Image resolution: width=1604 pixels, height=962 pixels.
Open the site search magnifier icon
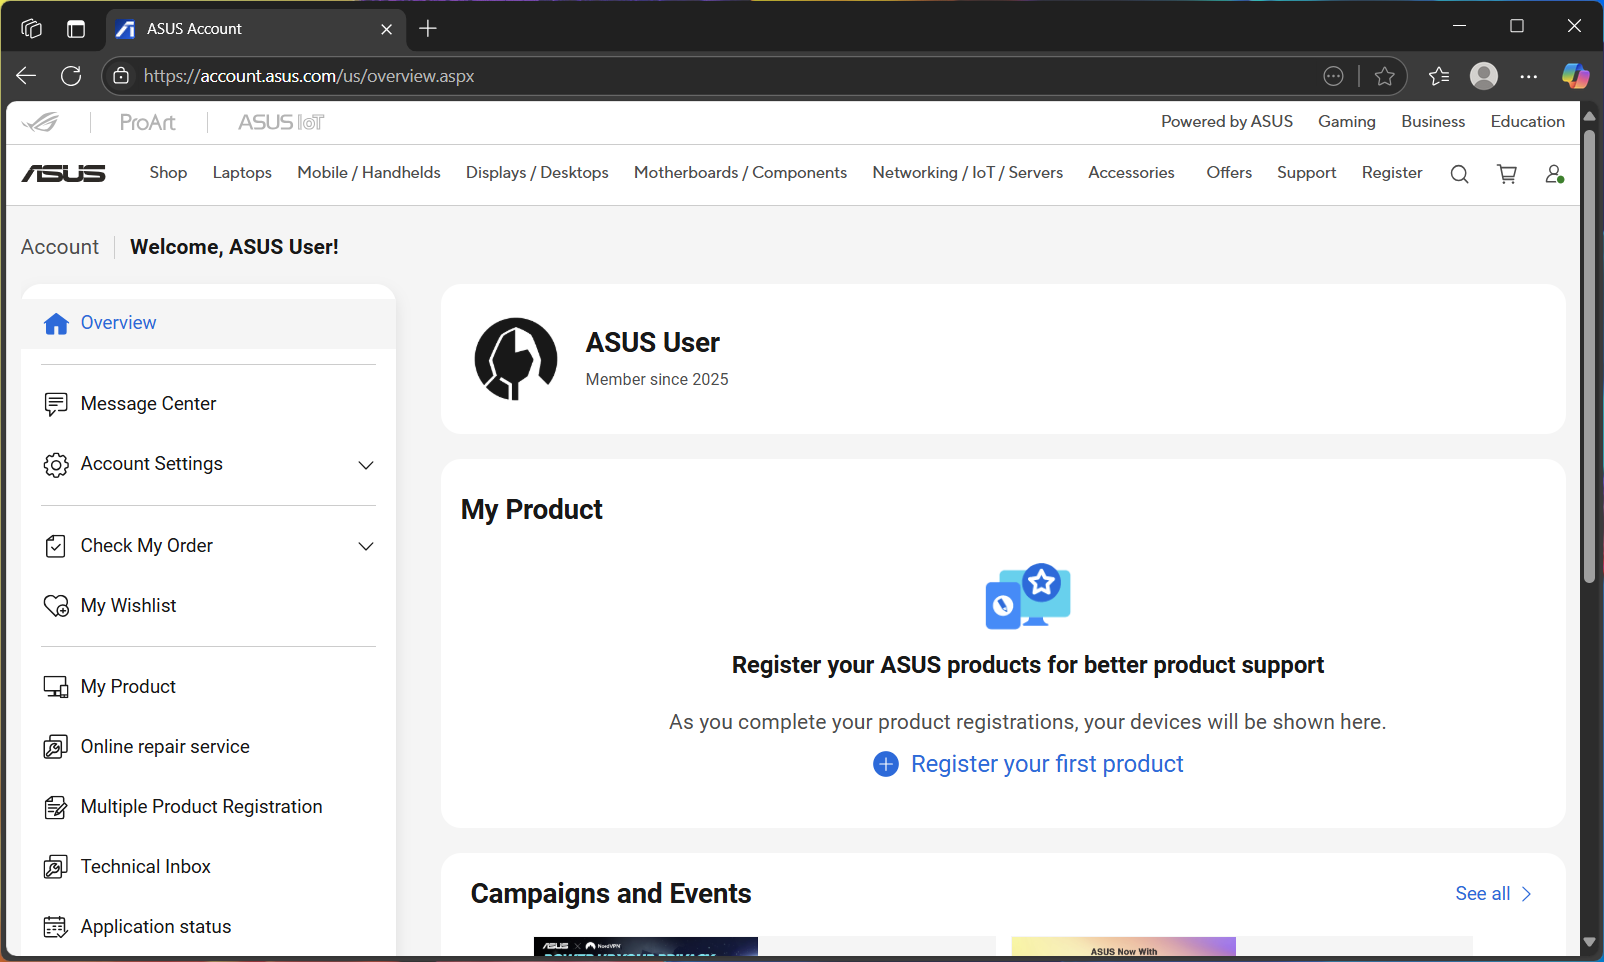click(x=1459, y=174)
